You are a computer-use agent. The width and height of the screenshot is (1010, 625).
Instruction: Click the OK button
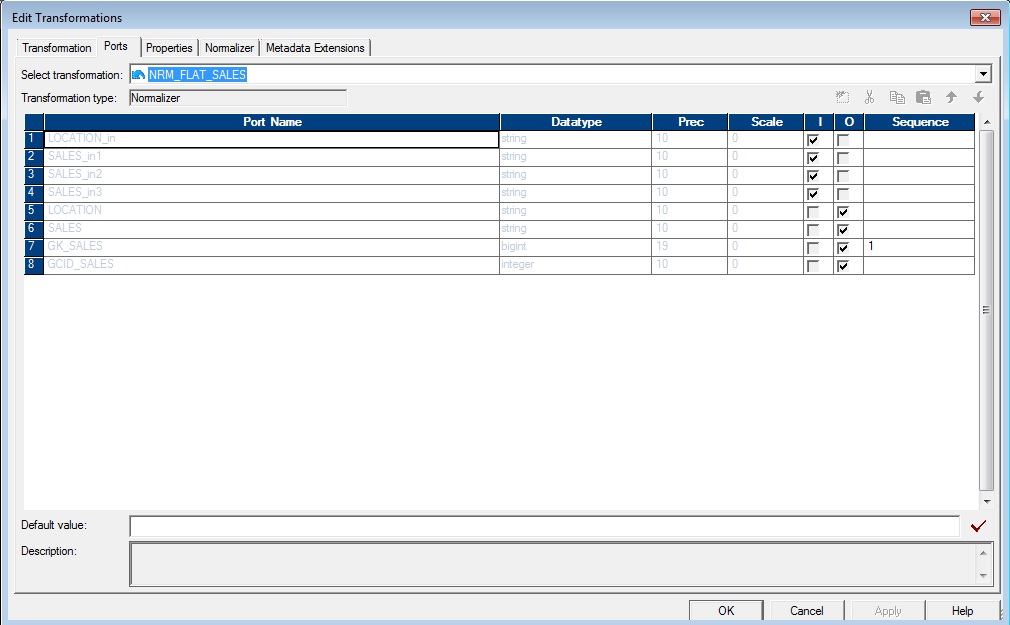coord(726,610)
